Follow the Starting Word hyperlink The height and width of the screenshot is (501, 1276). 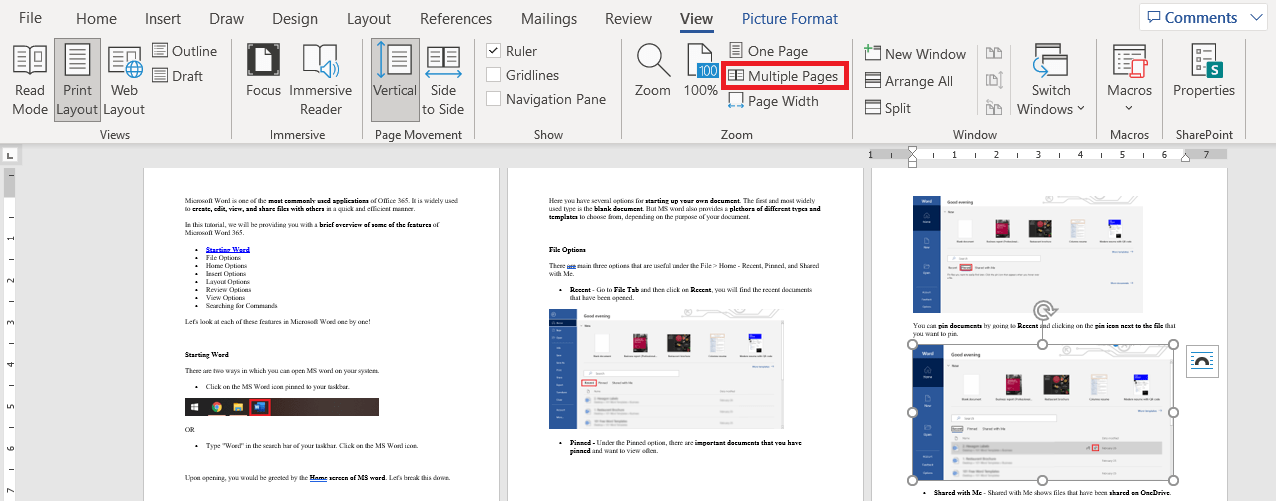tap(228, 249)
